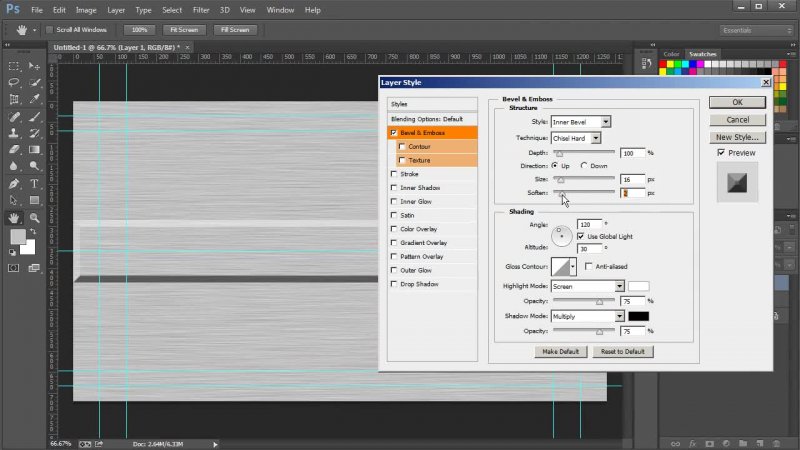
Task: Click the layer fx icon at panel bottom
Action: click(692, 443)
